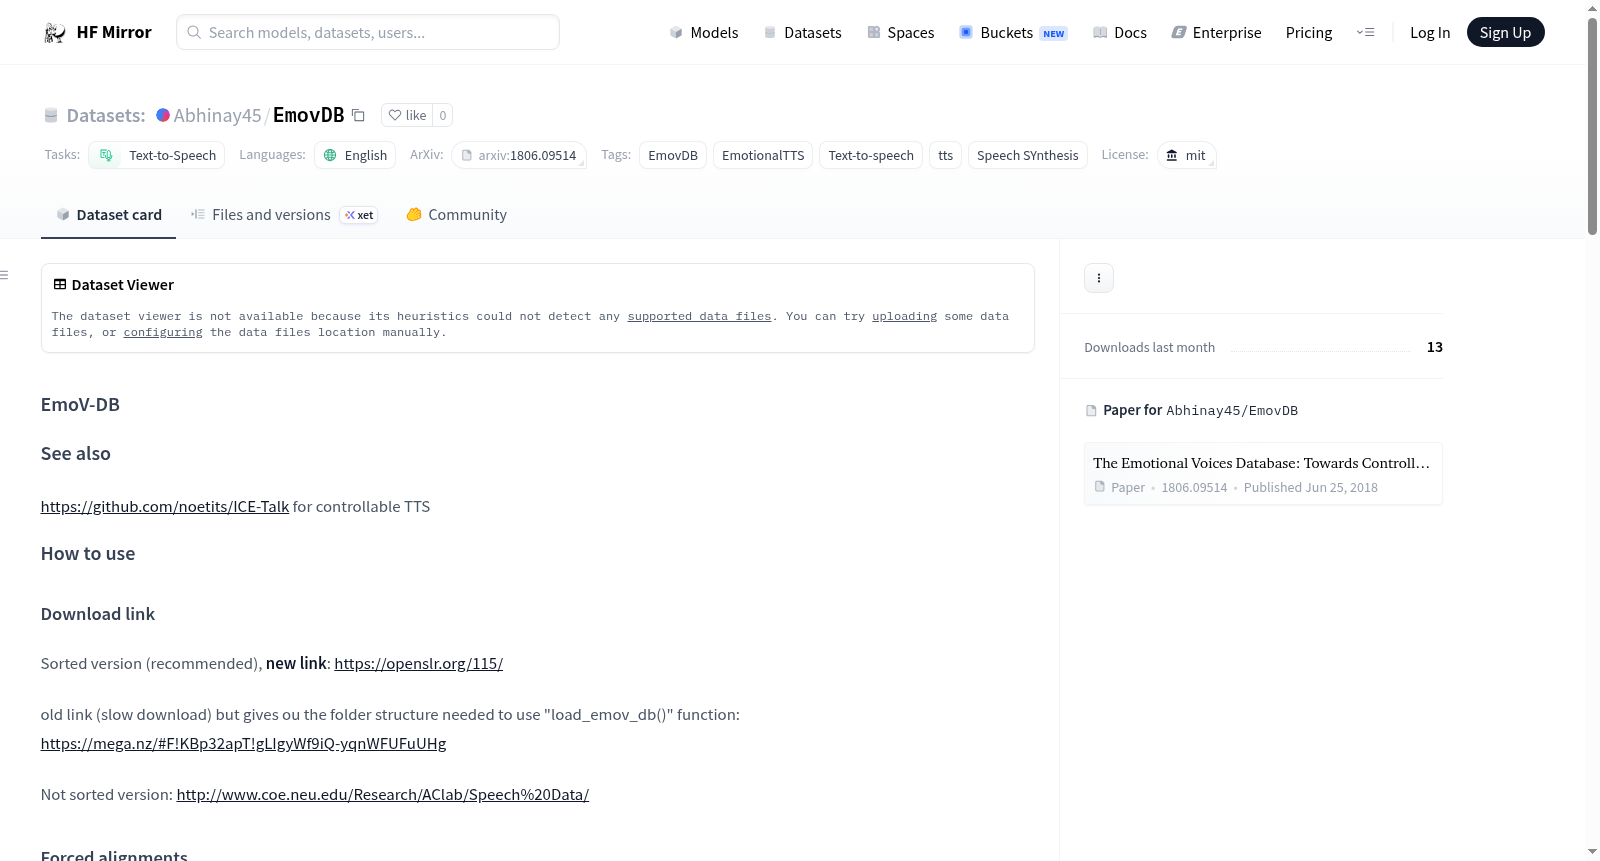Click the Speech SYnthesis tag
1600x861 pixels.
coord(1027,155)
